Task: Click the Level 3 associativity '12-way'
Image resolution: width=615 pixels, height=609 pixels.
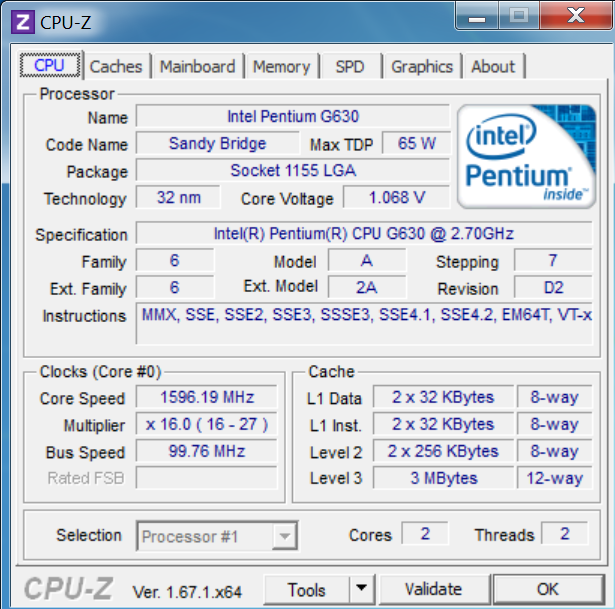Action: 555,478
